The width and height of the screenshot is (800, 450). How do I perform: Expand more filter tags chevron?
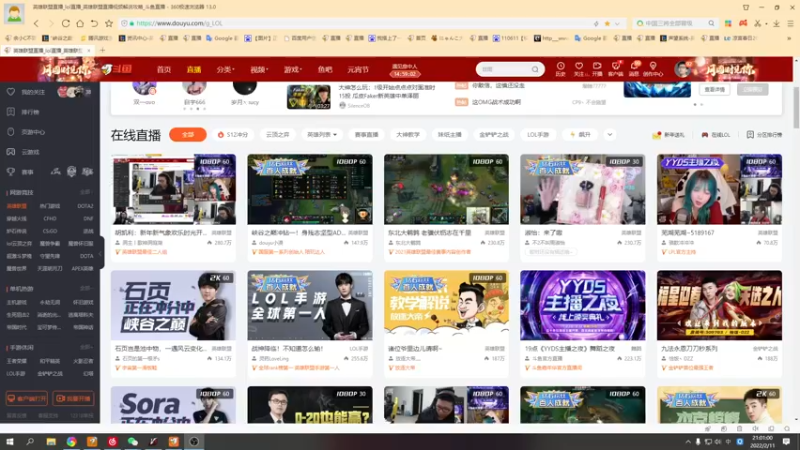610,135
